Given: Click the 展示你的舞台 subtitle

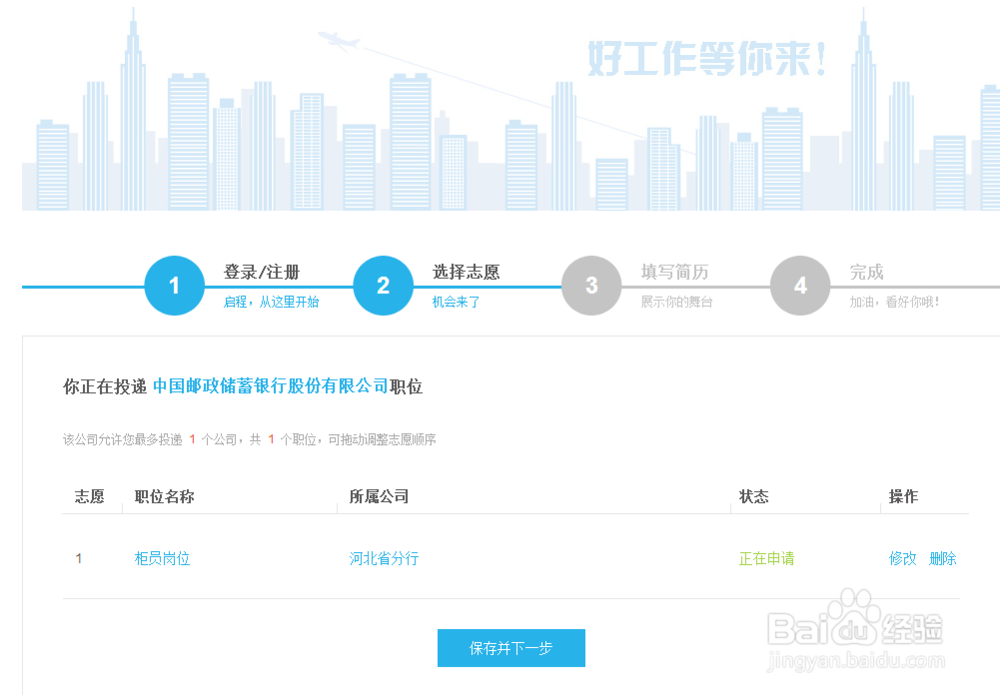Looking at the screenshot, I should (676, 302).
